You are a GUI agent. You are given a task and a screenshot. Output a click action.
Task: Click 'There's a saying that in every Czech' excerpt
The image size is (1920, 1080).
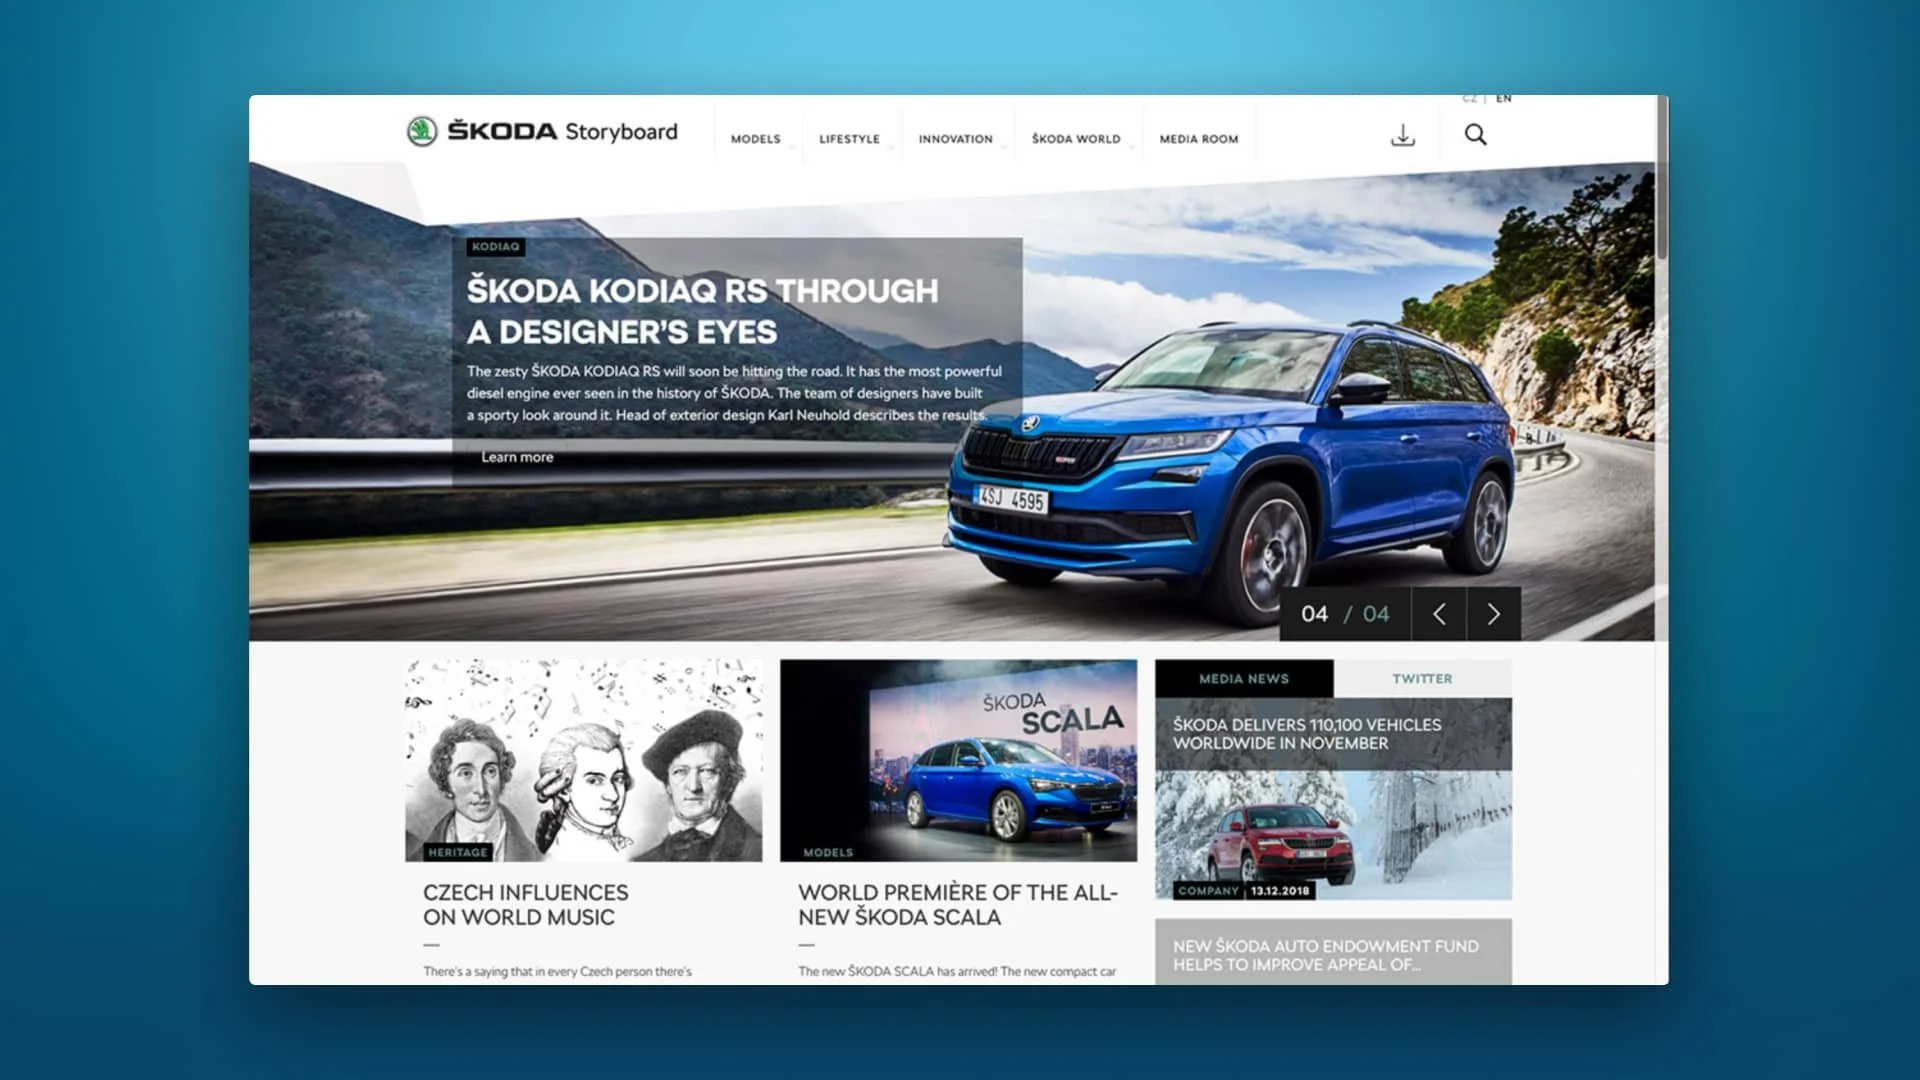[x=557, y=971]
